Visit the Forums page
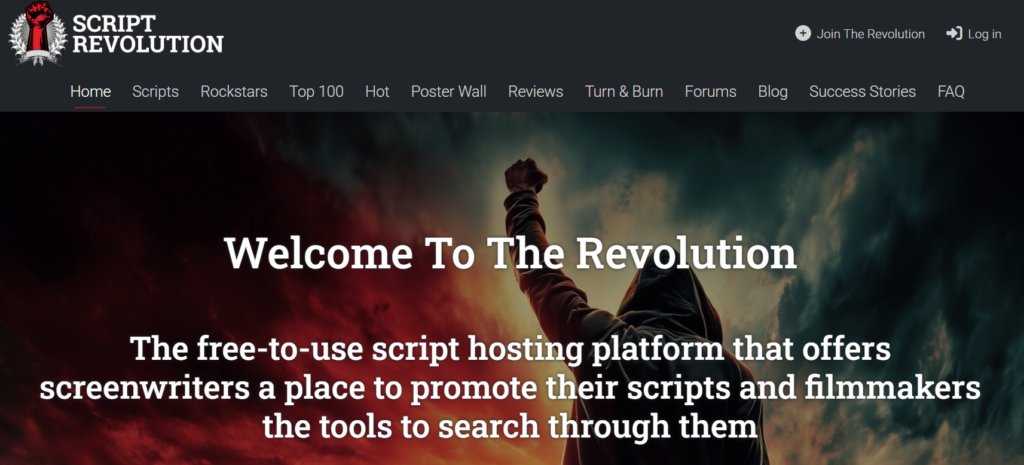Image resolution: width=1024 pixels, height=465 pixels. click(x=710, y=91)
